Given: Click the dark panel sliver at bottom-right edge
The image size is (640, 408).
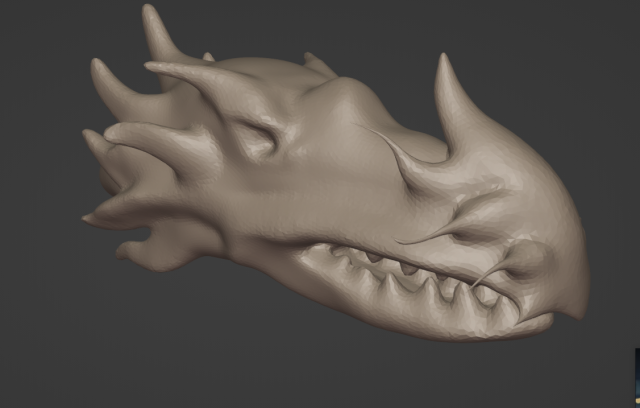Looking at the screenshot, I should [636, 375].
